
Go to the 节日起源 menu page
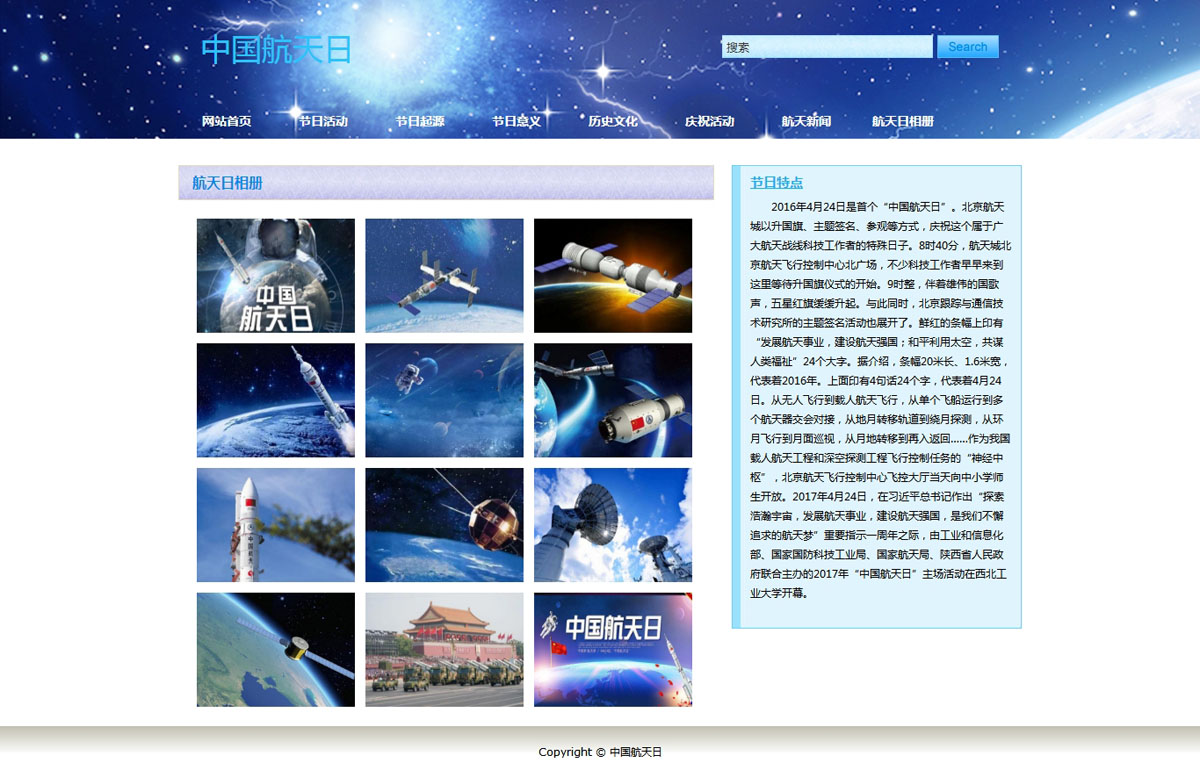(x=420, y=121)
